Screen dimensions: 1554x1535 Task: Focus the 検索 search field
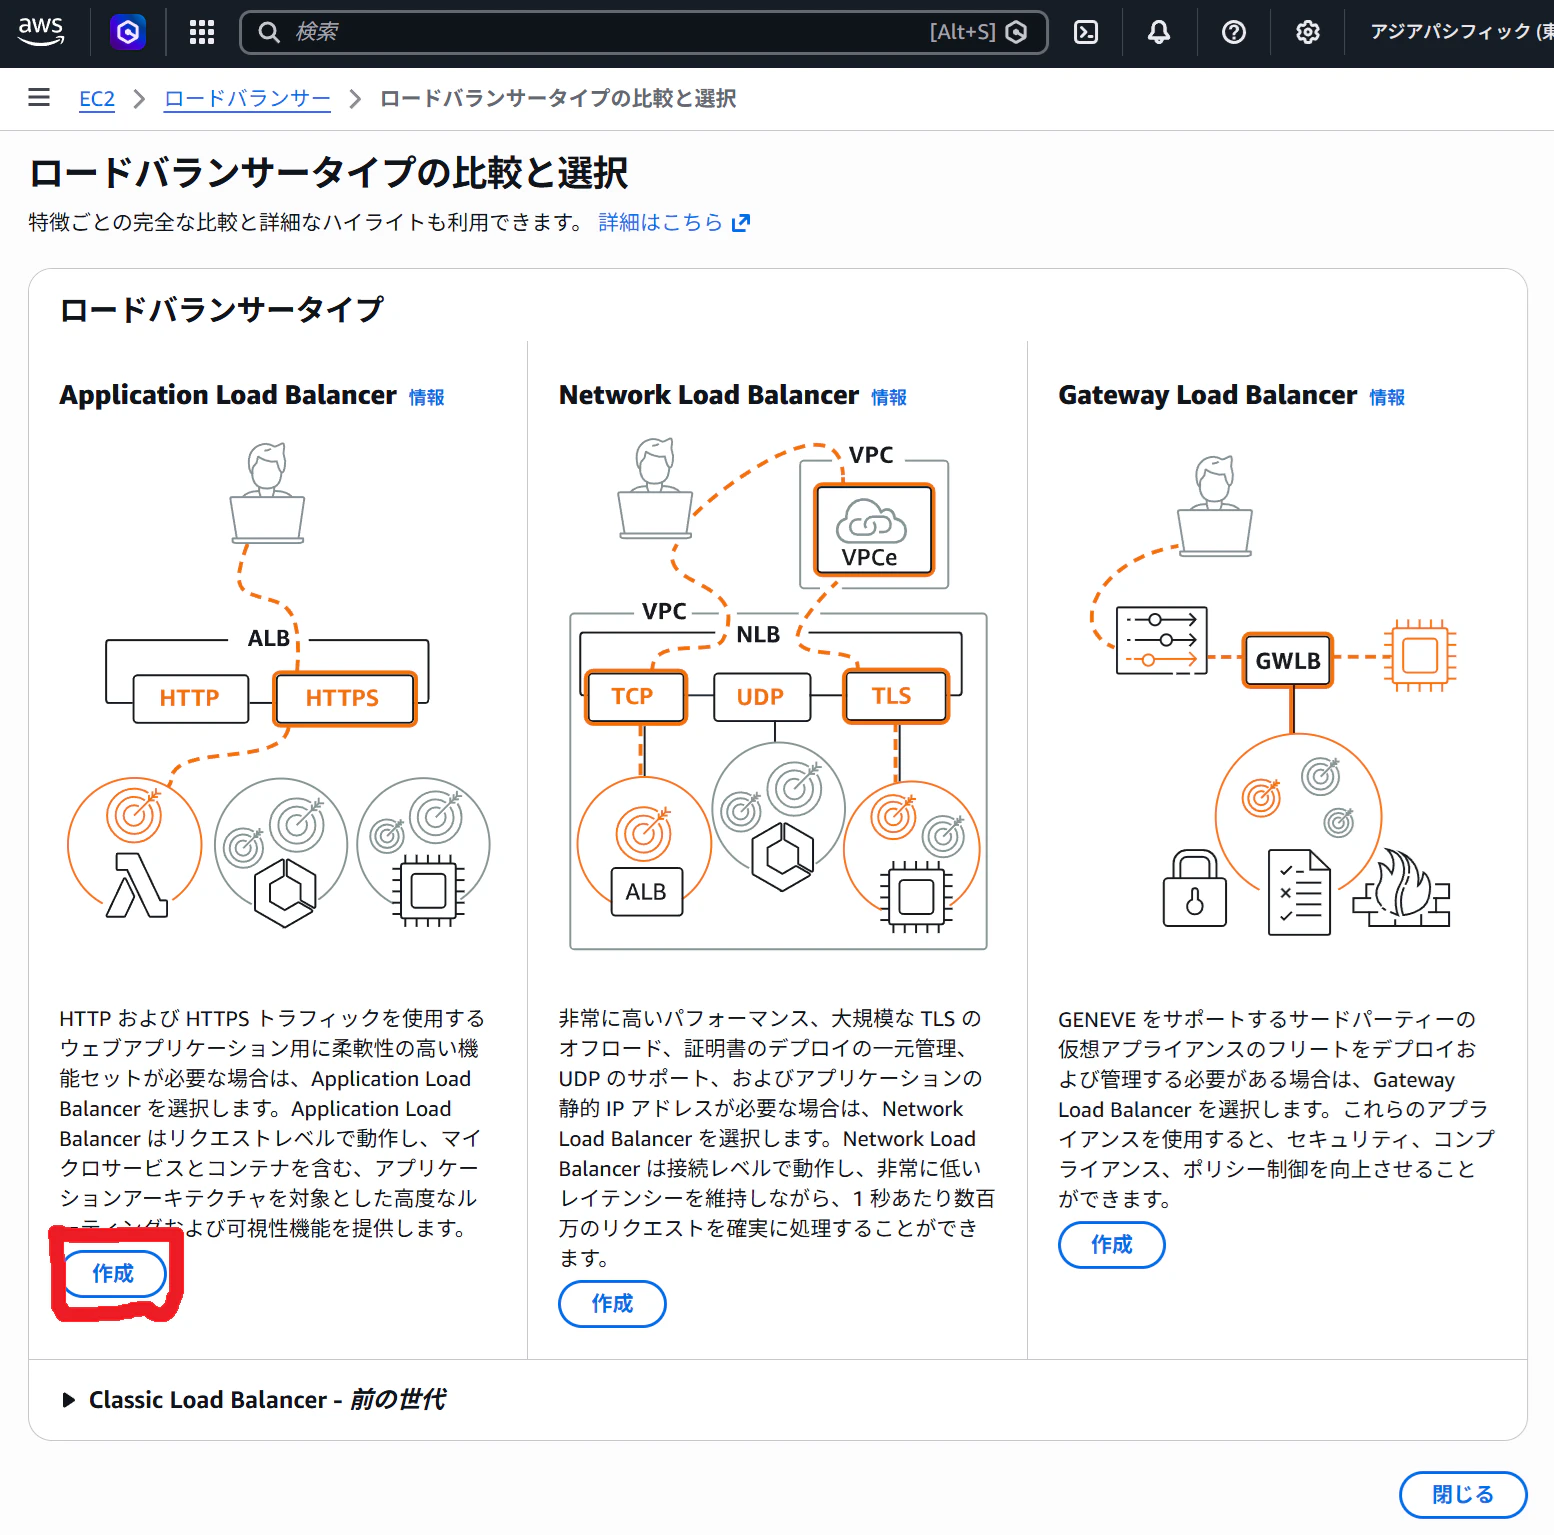[x=644, y=32]
